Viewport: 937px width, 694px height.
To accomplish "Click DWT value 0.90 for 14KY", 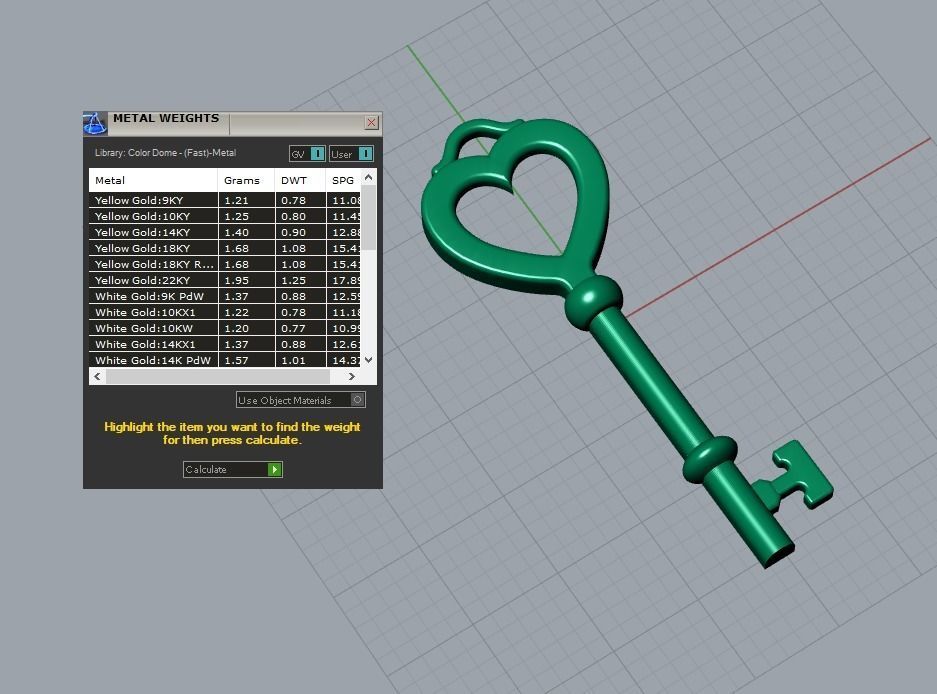I will (x=293, y=233).
